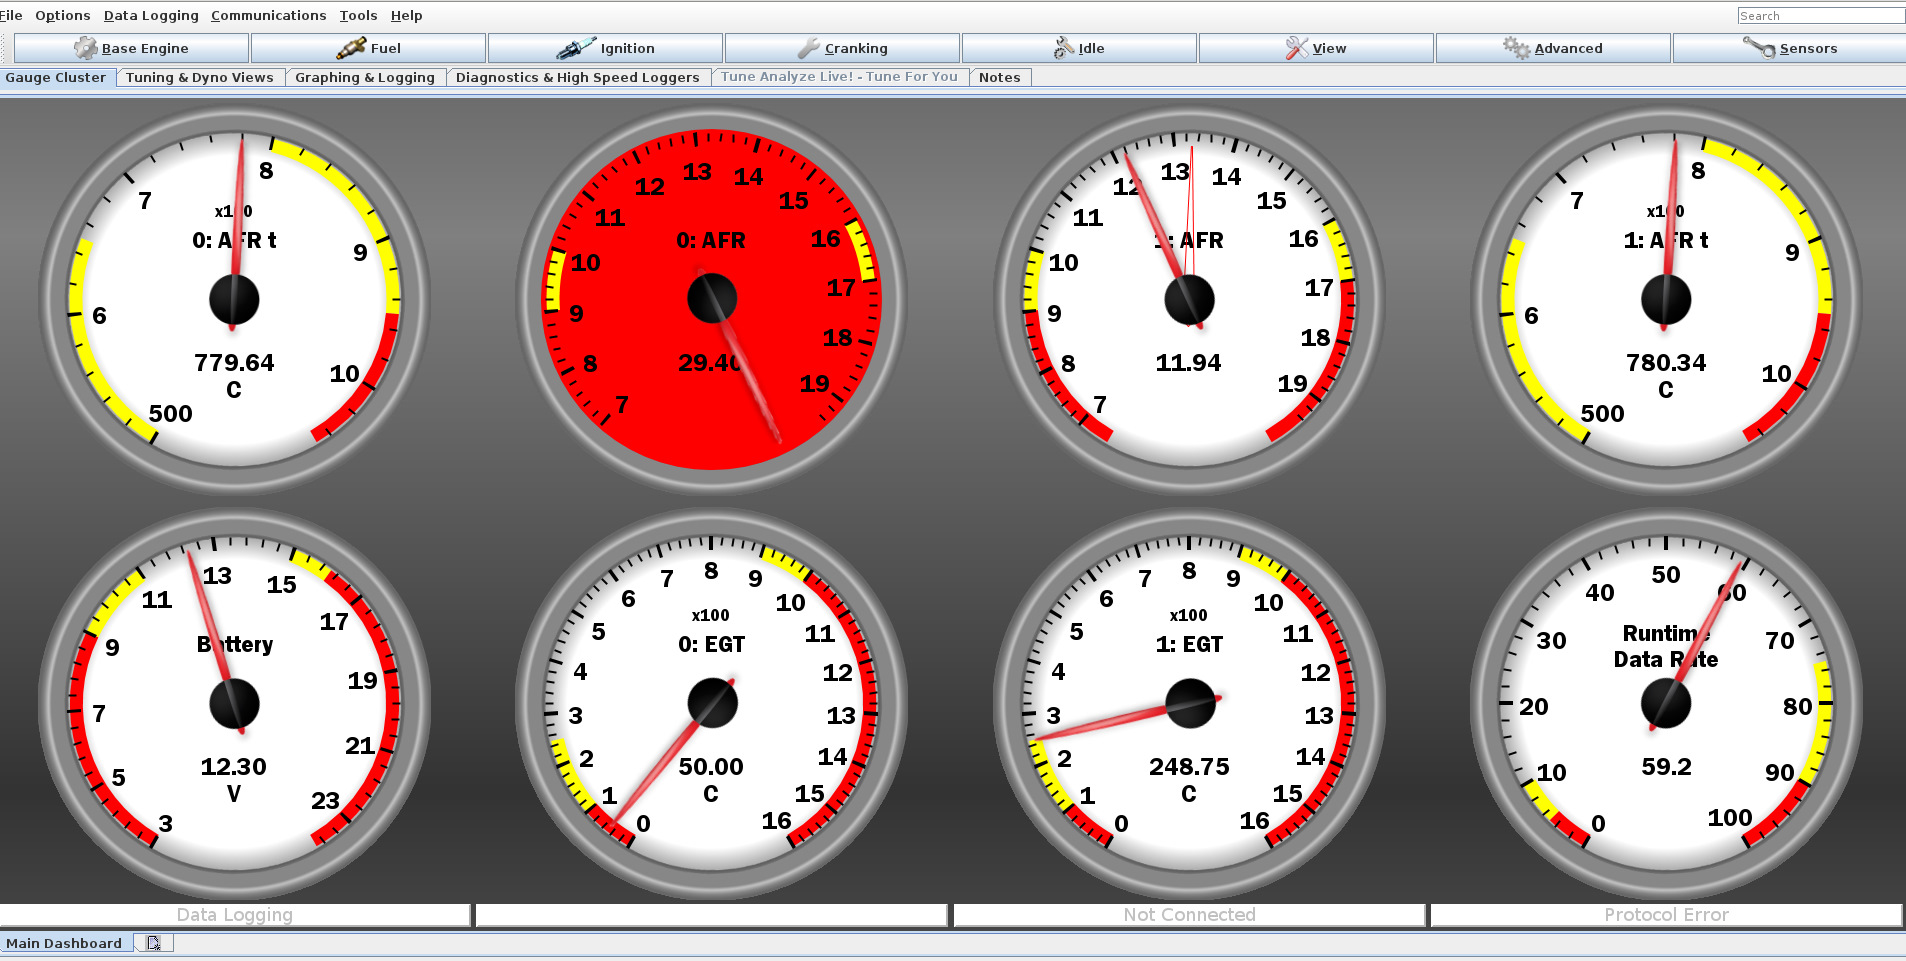Click the View tools icon
The height and width of the screenshot is (961, 1906).
coord(1296,48)
